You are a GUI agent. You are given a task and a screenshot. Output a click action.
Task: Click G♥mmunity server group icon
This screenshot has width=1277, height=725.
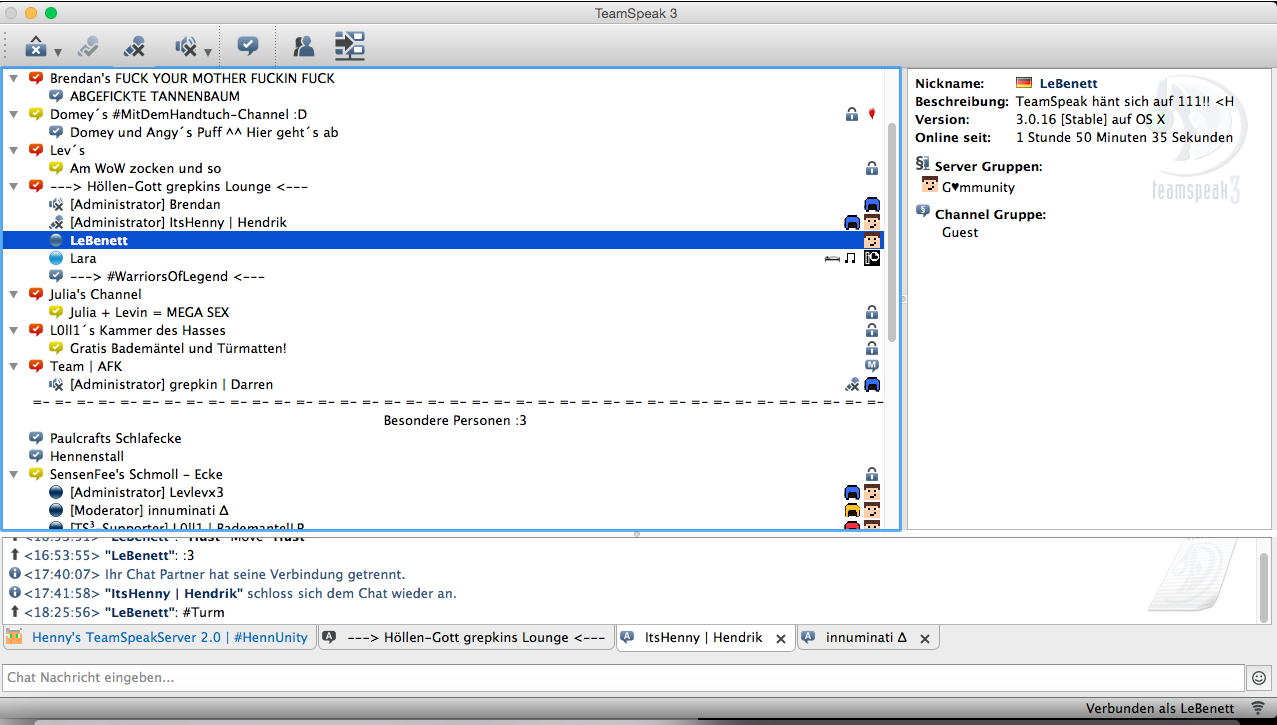coord(929,186)
